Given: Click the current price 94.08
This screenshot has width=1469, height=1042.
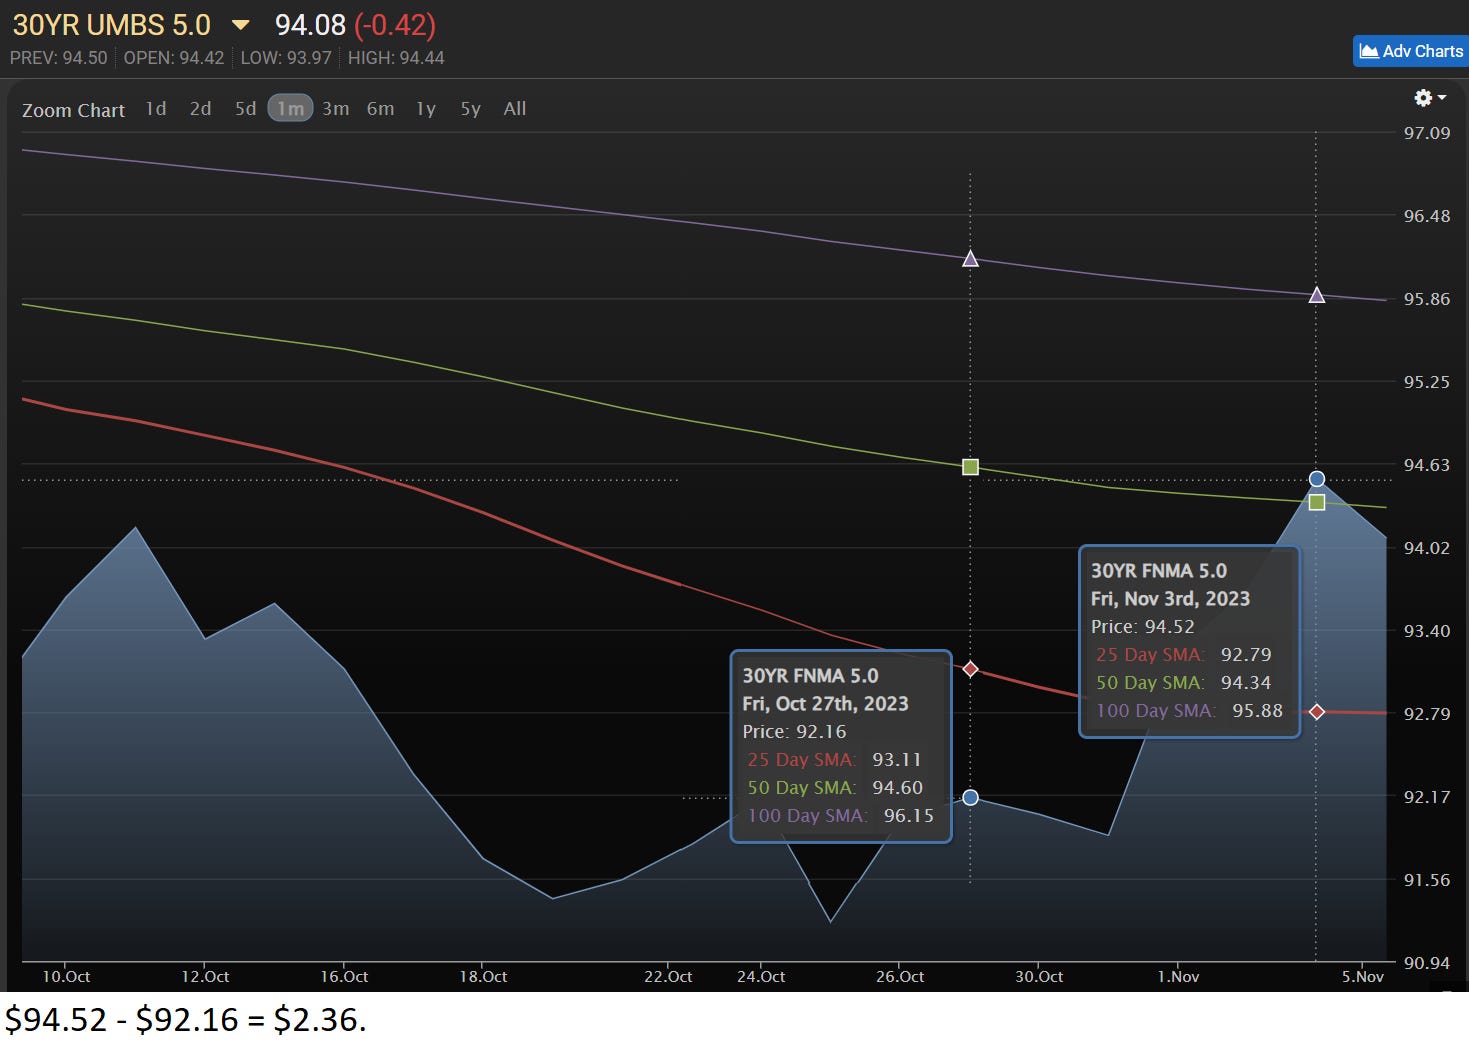Looking at the screenshot, I should tap(310, 25).
